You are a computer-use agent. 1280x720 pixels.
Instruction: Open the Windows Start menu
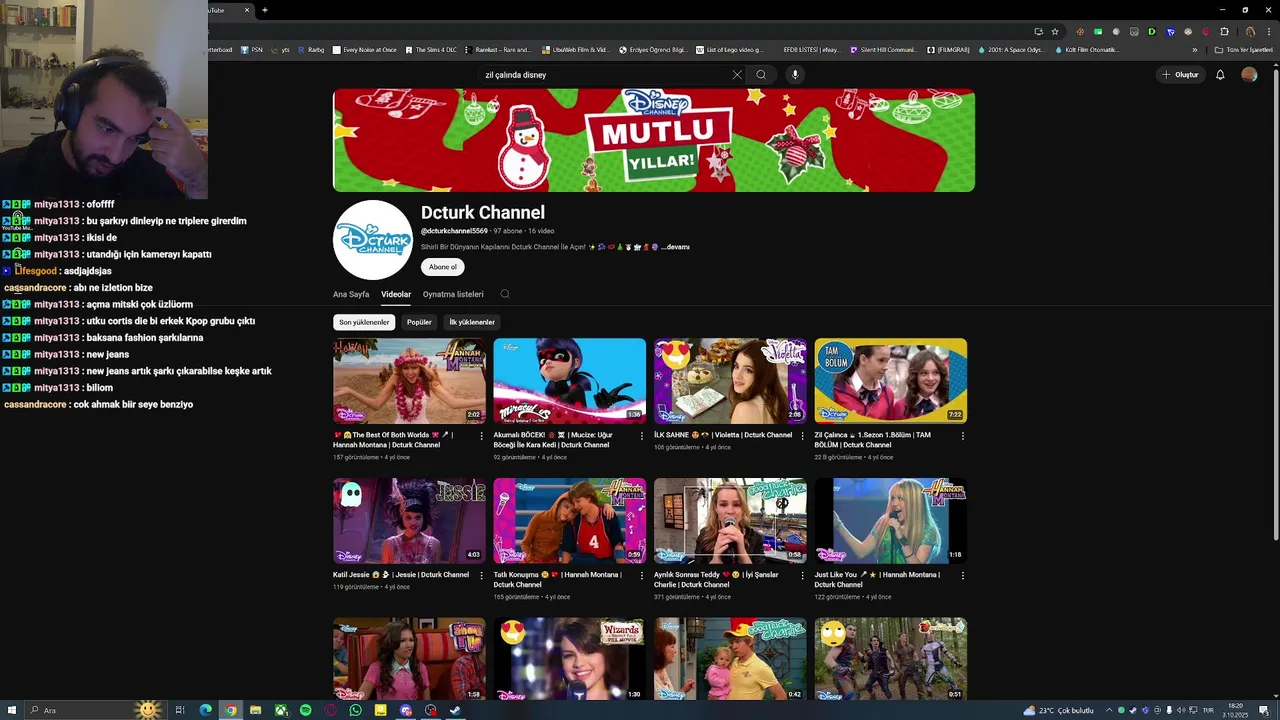[x=11, y=710]
